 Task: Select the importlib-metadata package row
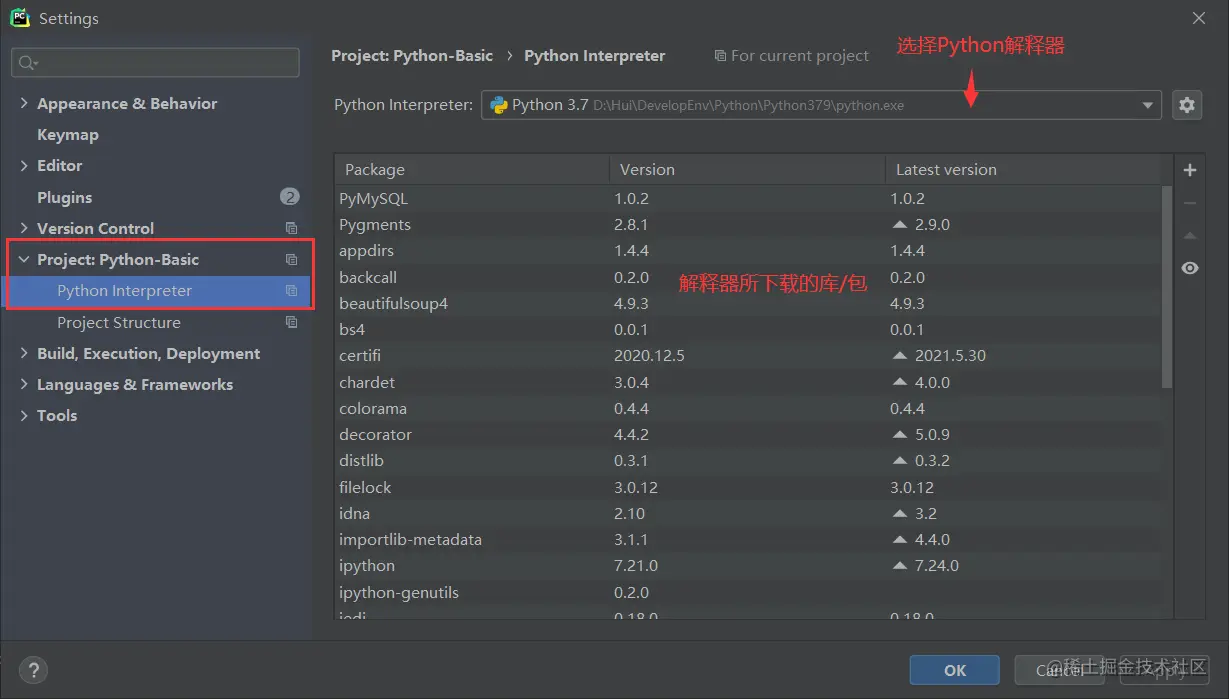748,539
